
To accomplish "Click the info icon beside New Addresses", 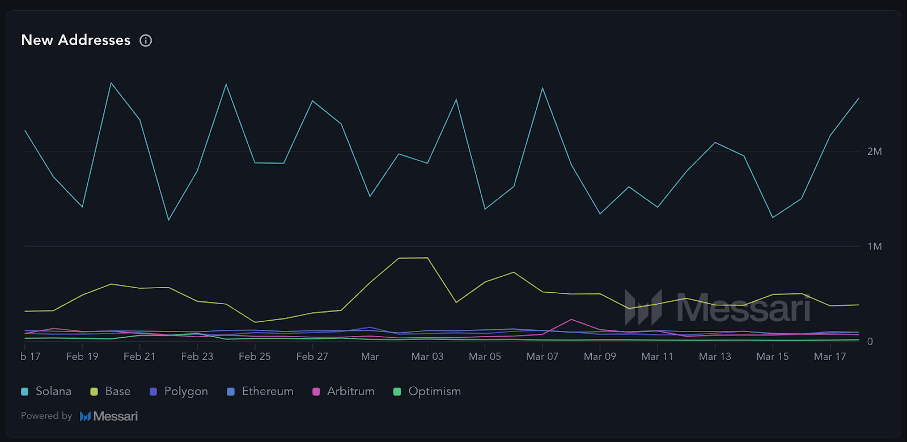I will tap(146, 41).
